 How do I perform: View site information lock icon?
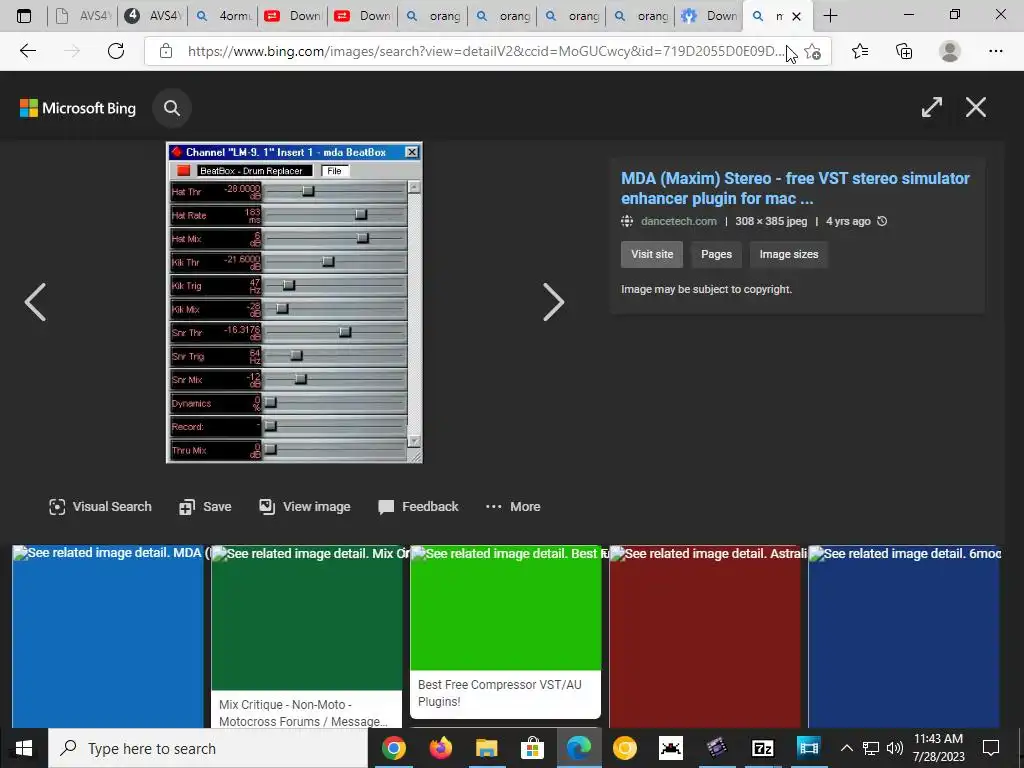tap(166, 51)
